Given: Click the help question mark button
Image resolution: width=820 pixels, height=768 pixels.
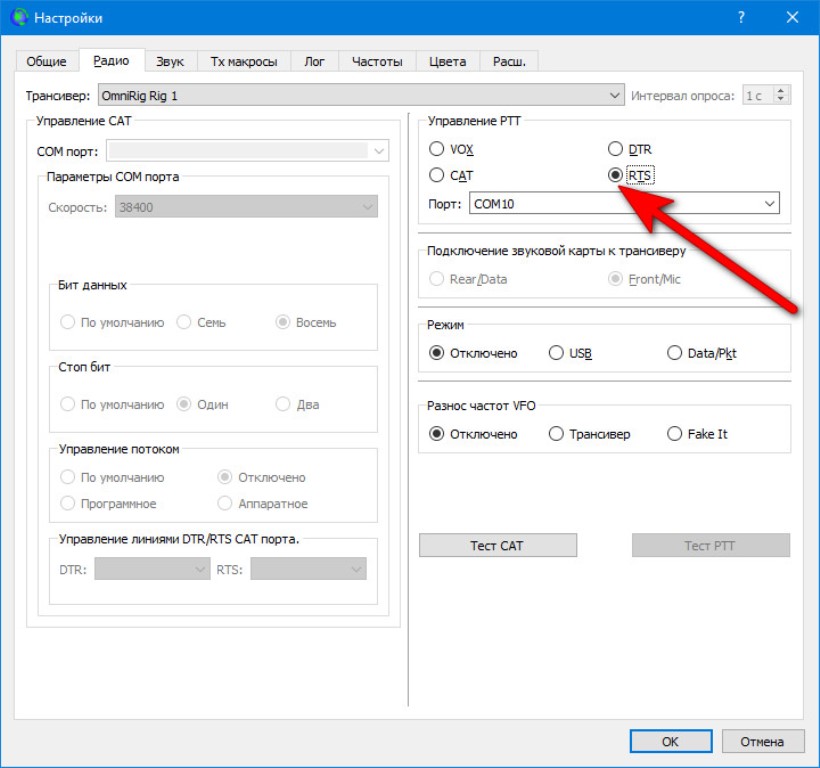Looking at the screenshot, I should pyautogui.click(x=741, y=17).
